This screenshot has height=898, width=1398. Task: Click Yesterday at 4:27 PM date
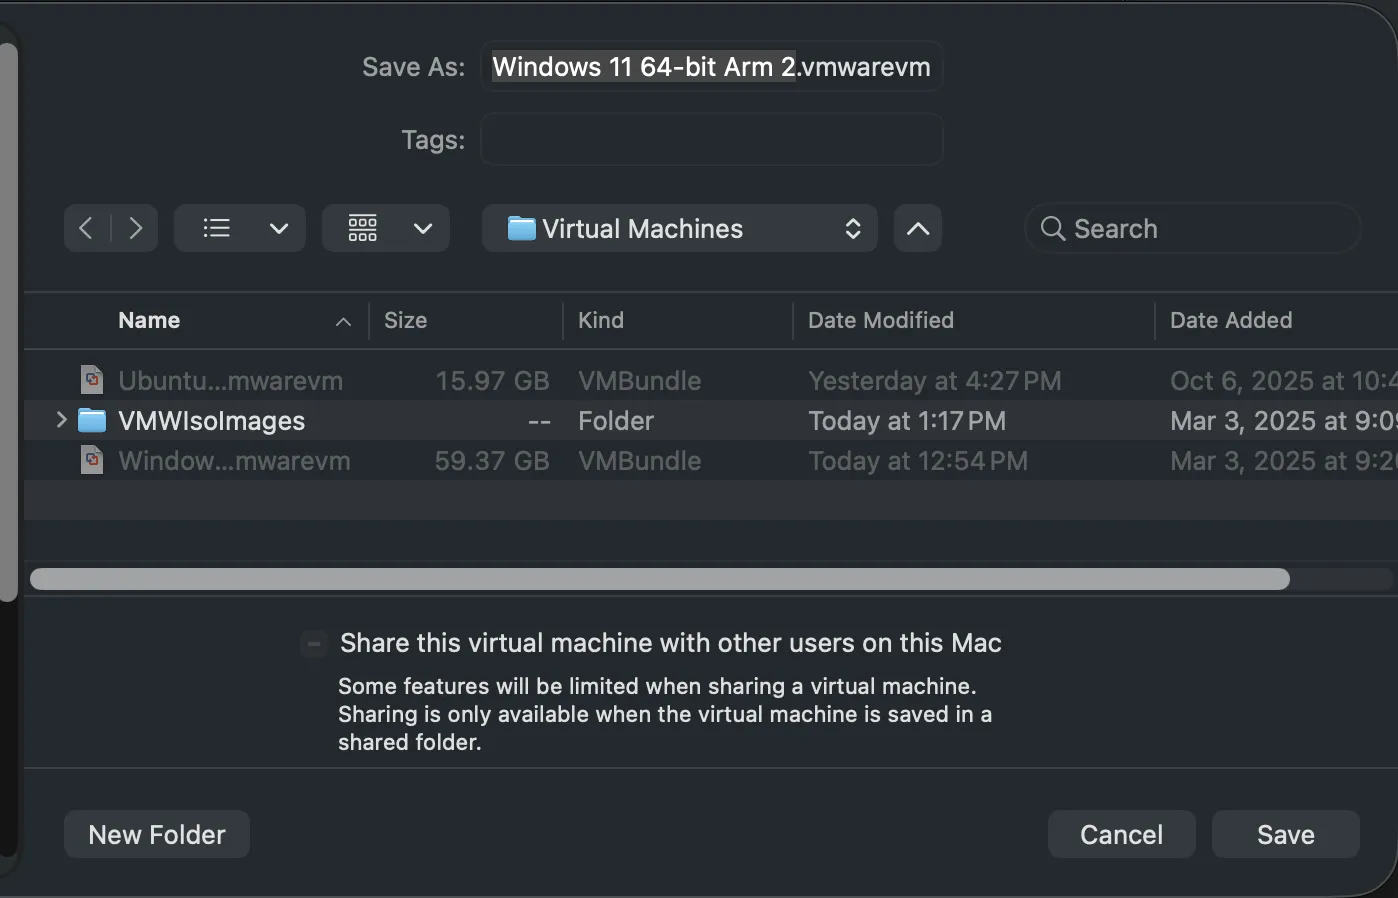(x=935, y=381)
